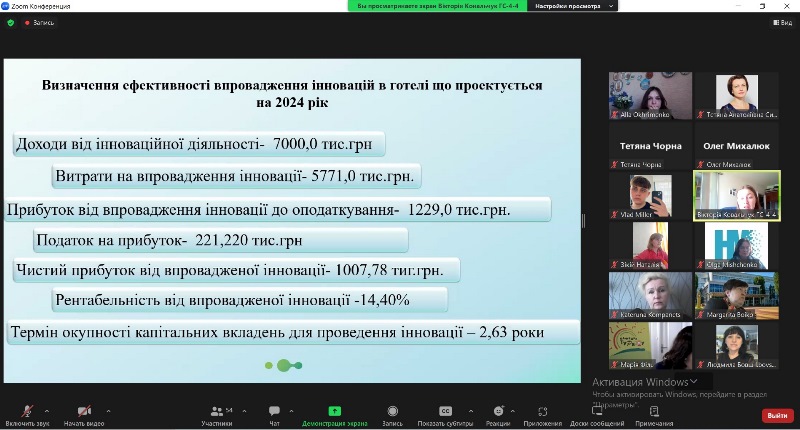Select Kateryna Kompanets video thumbnail
The height and width of the screenshot is (430, 800).
(x=651, y=295)
